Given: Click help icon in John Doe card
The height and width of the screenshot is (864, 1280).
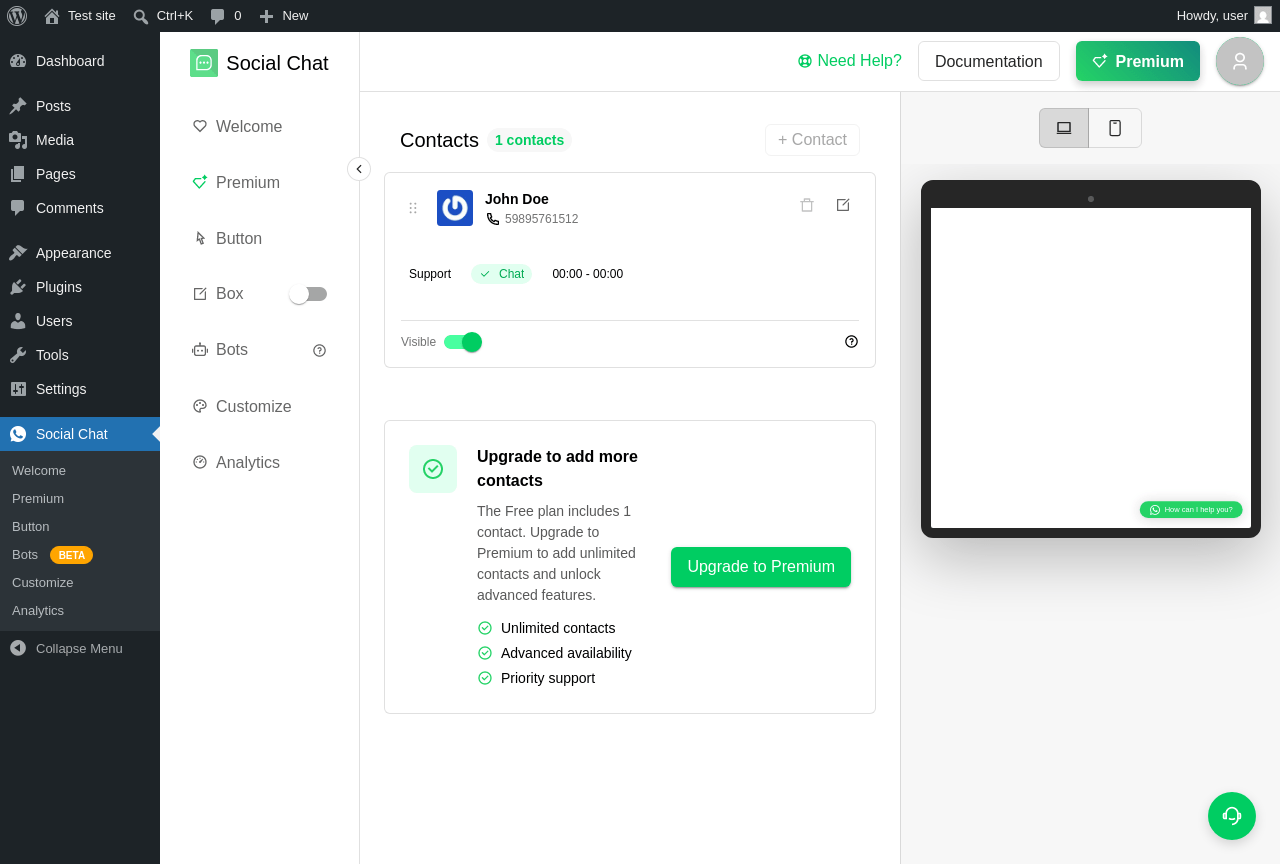Looking at the screenshot, I should (x=852, y=341).
